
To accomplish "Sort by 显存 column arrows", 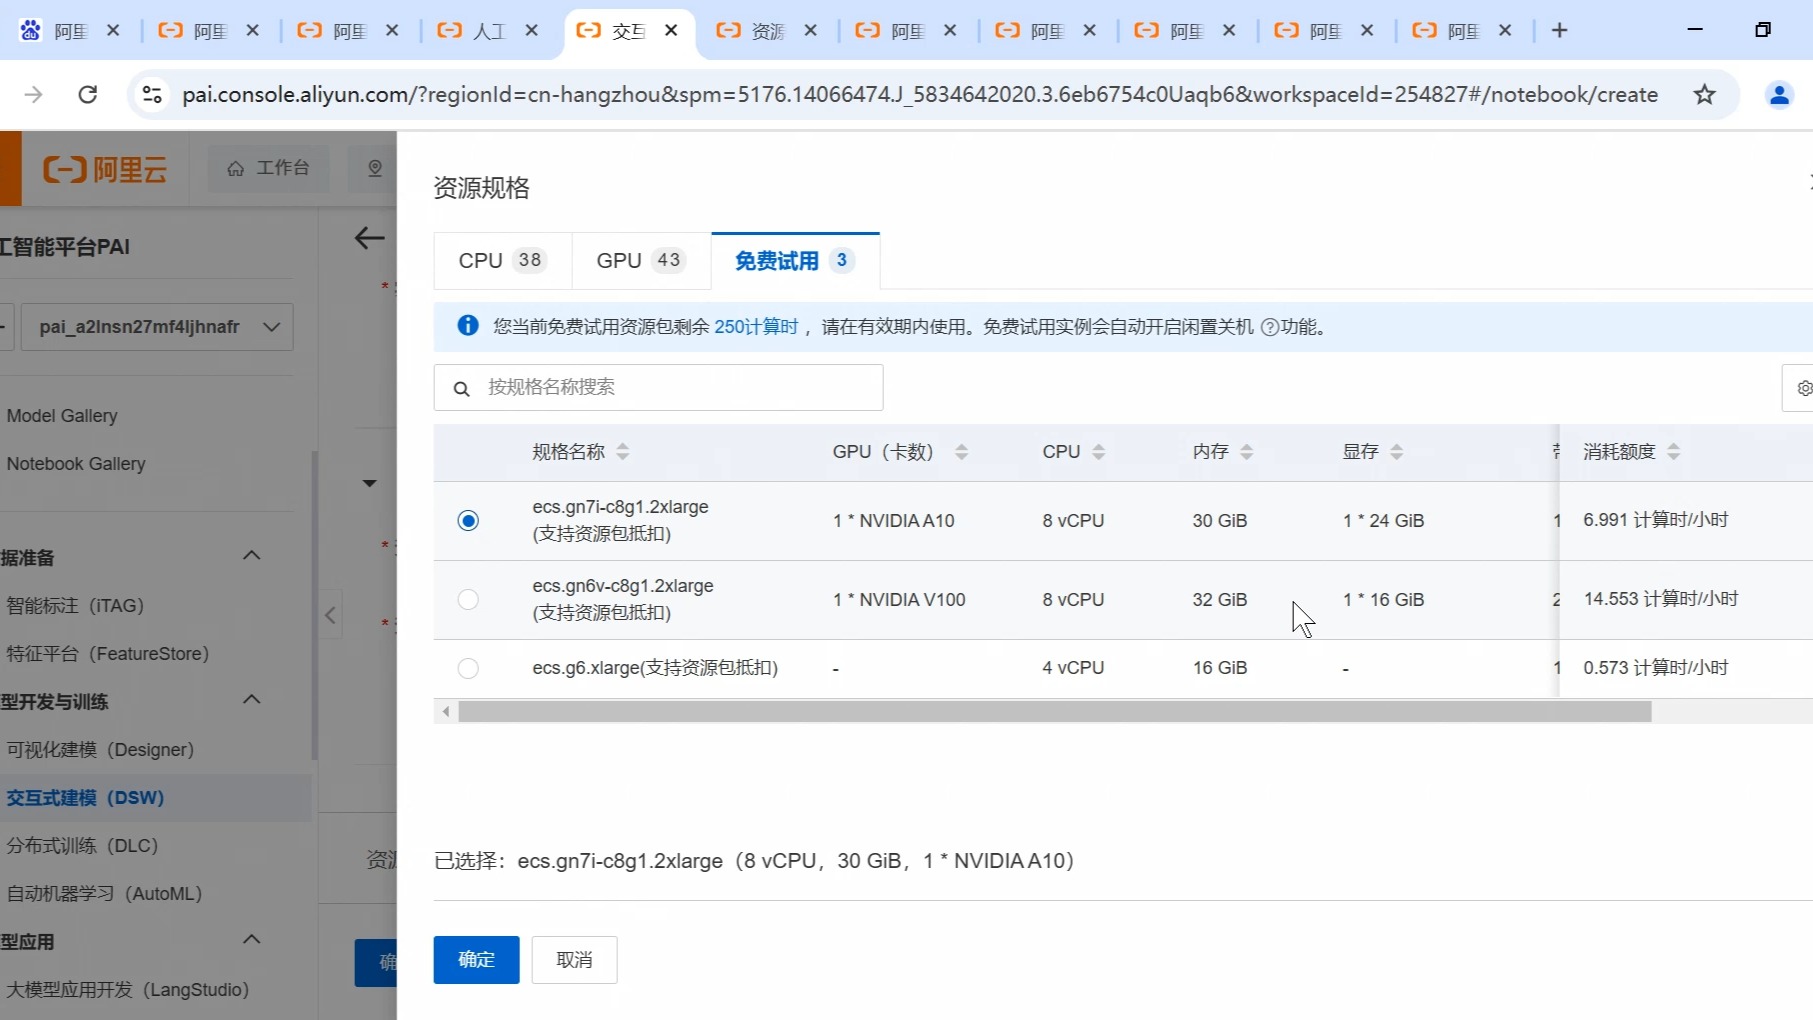I will pos(1396,452).
